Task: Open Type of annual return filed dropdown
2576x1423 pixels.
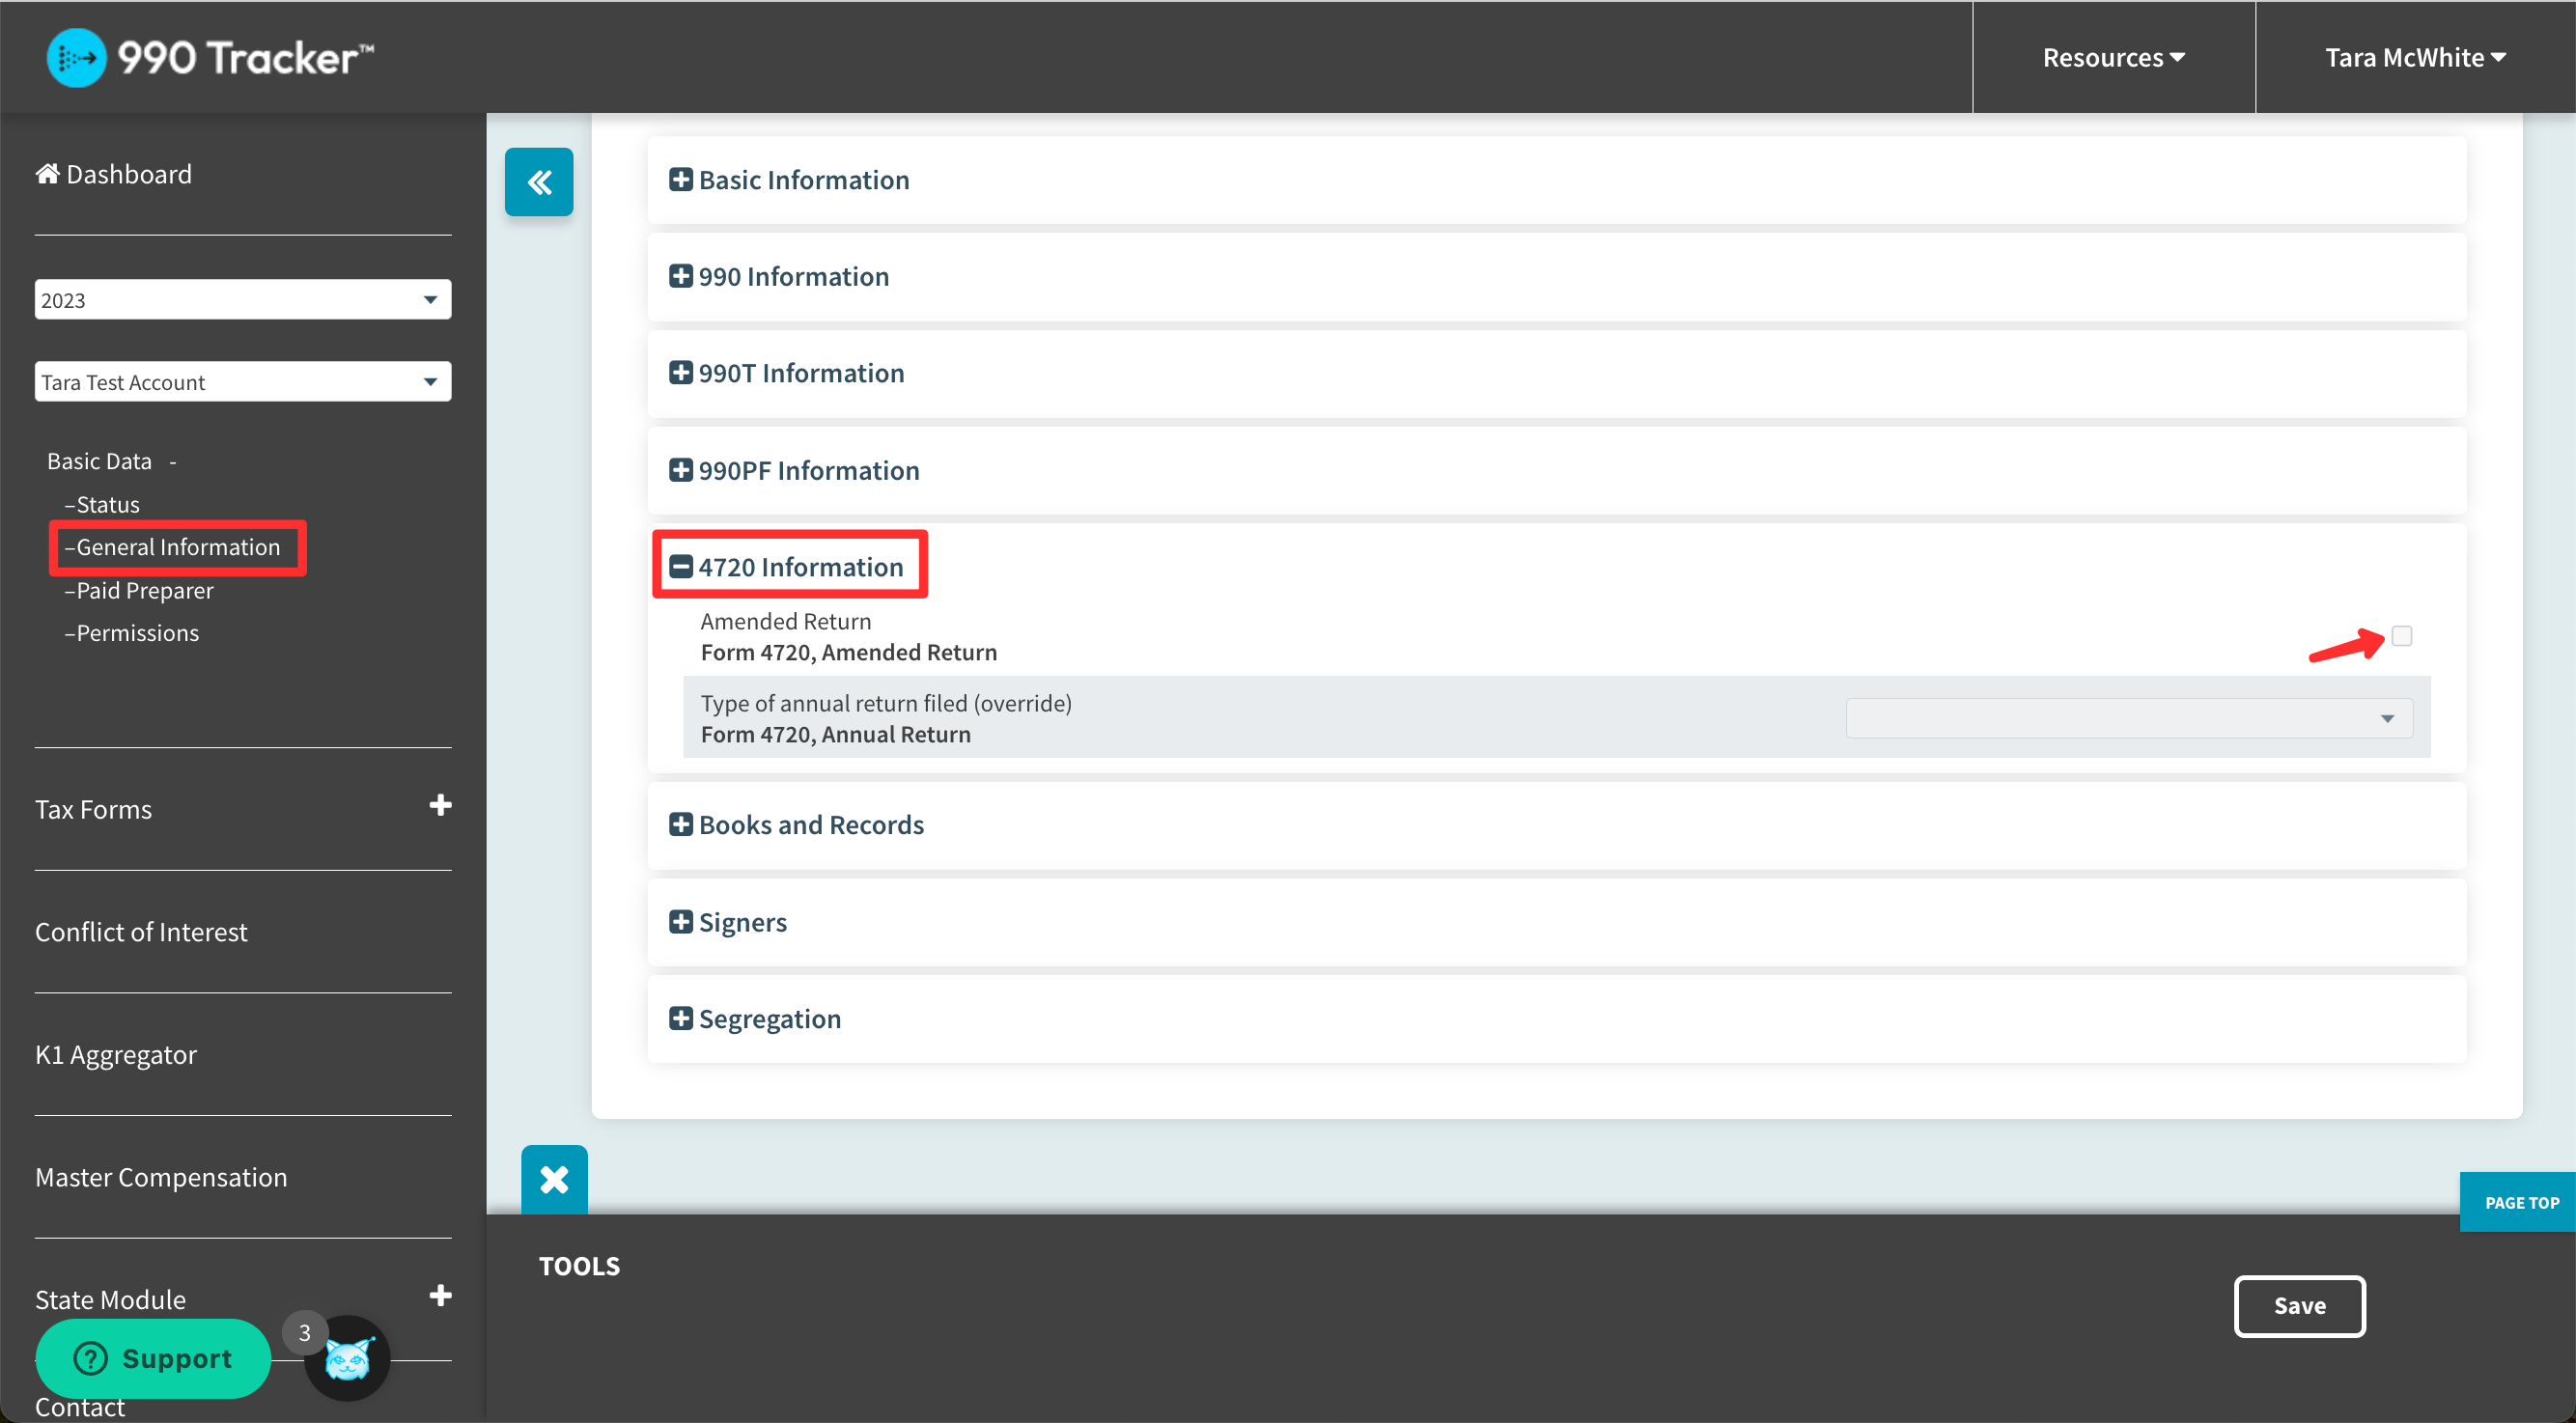Action: [2128, 718]
